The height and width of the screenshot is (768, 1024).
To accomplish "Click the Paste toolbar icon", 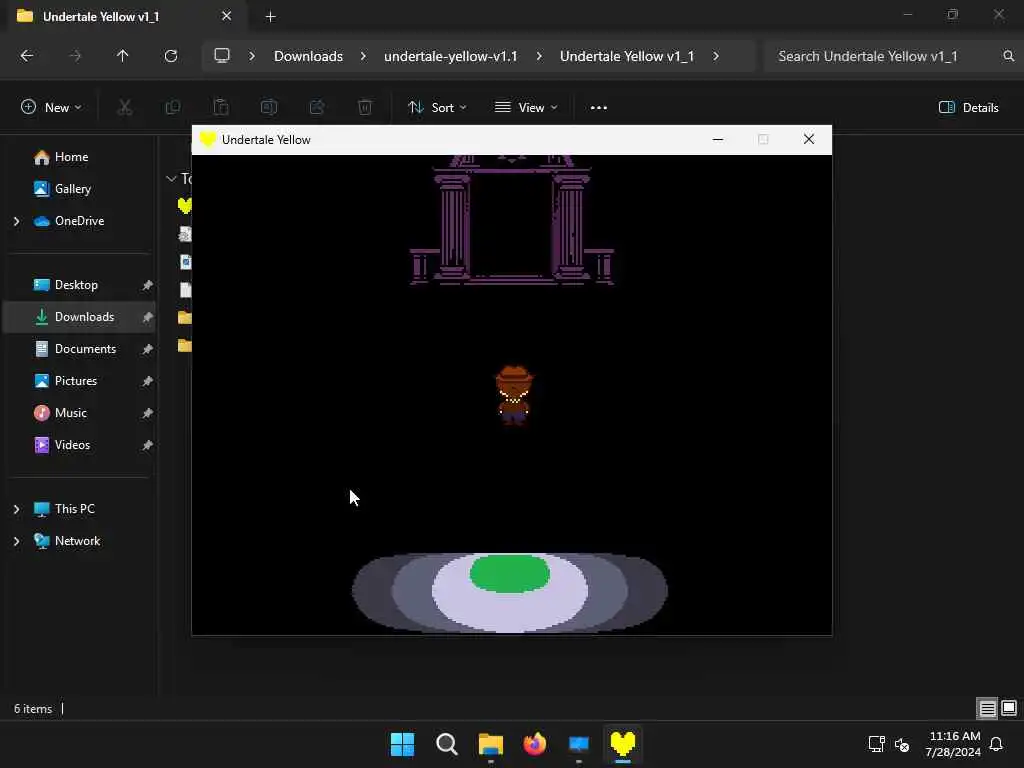I will point(221,108).
